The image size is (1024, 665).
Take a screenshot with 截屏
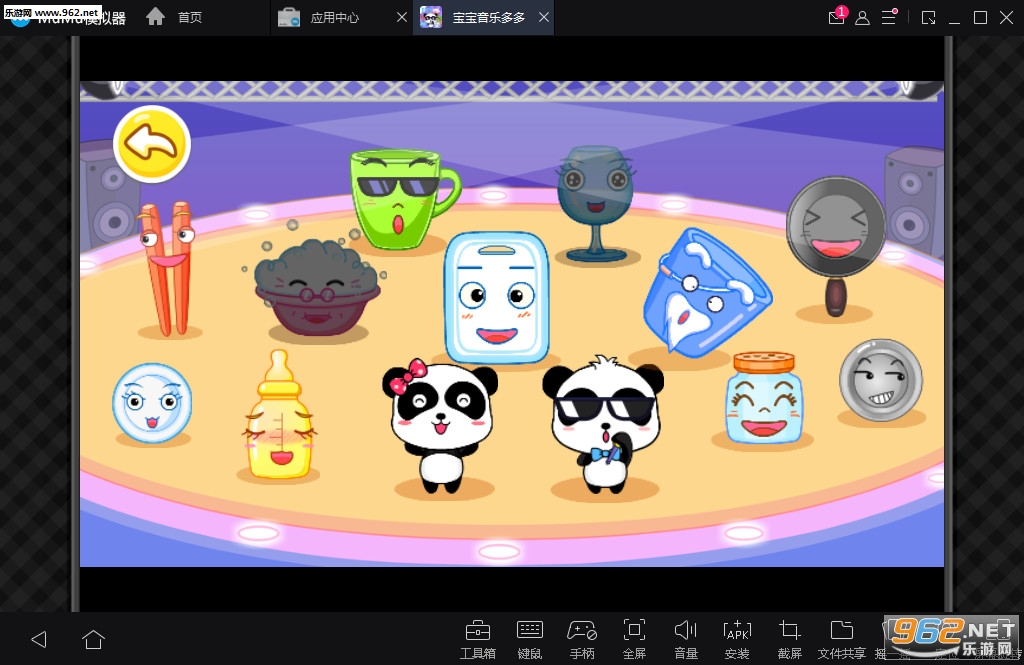[789, 636]
